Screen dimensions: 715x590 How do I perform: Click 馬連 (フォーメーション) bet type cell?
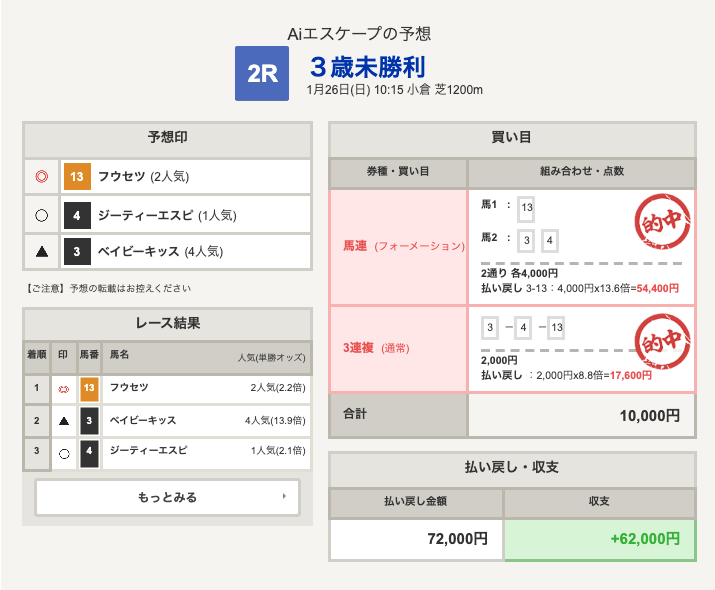coord(398,247)
